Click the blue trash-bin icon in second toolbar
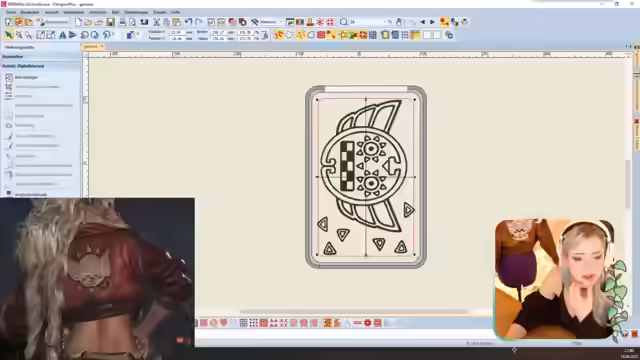Viewport: 640px width, 360px height. pos(395,35)
